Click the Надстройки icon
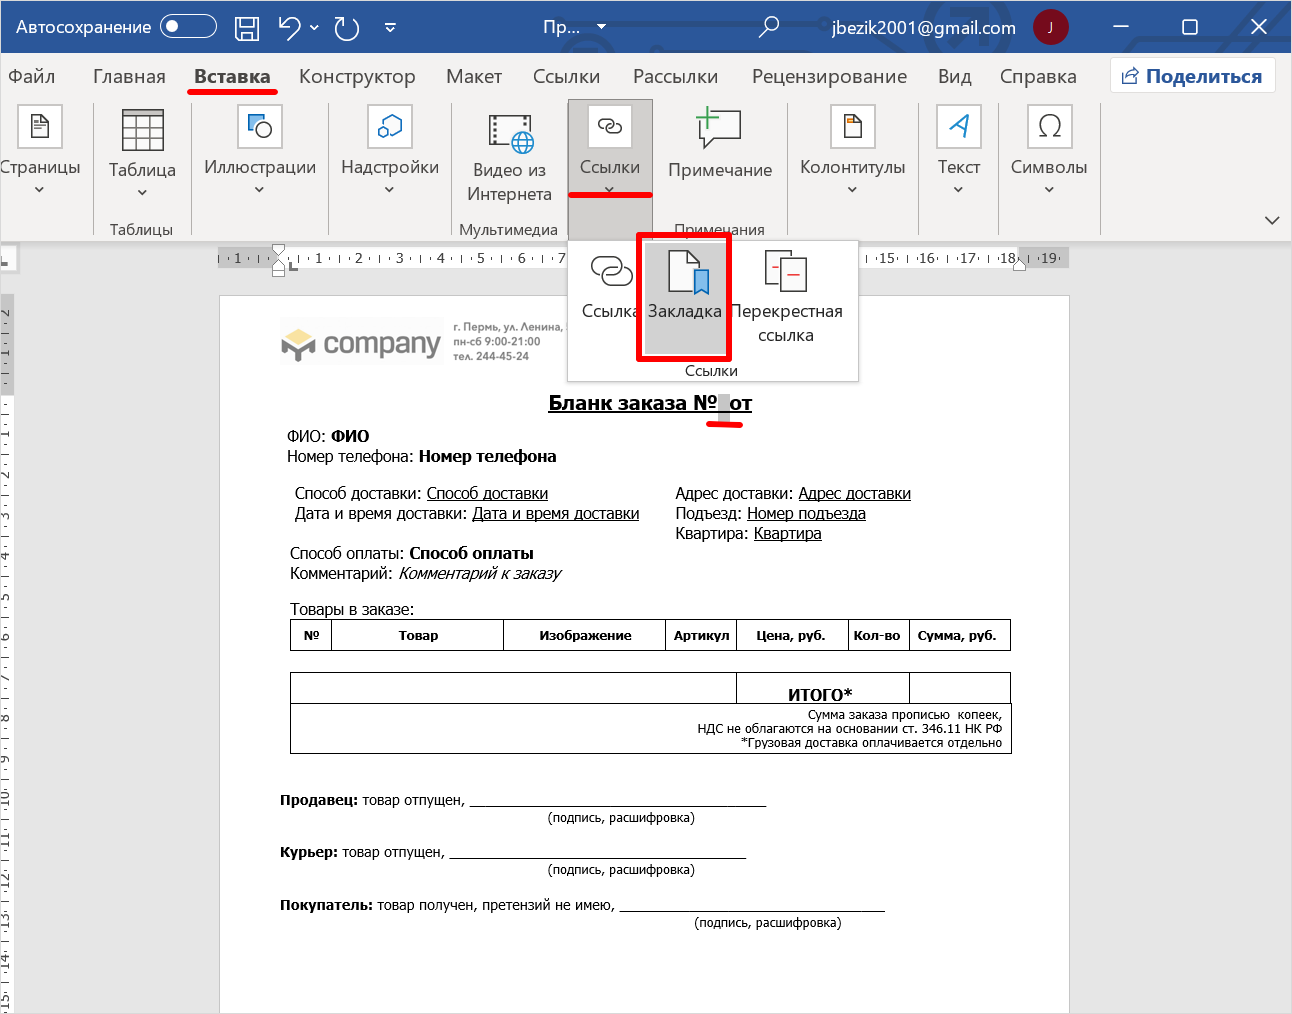 tap(390, 127)
